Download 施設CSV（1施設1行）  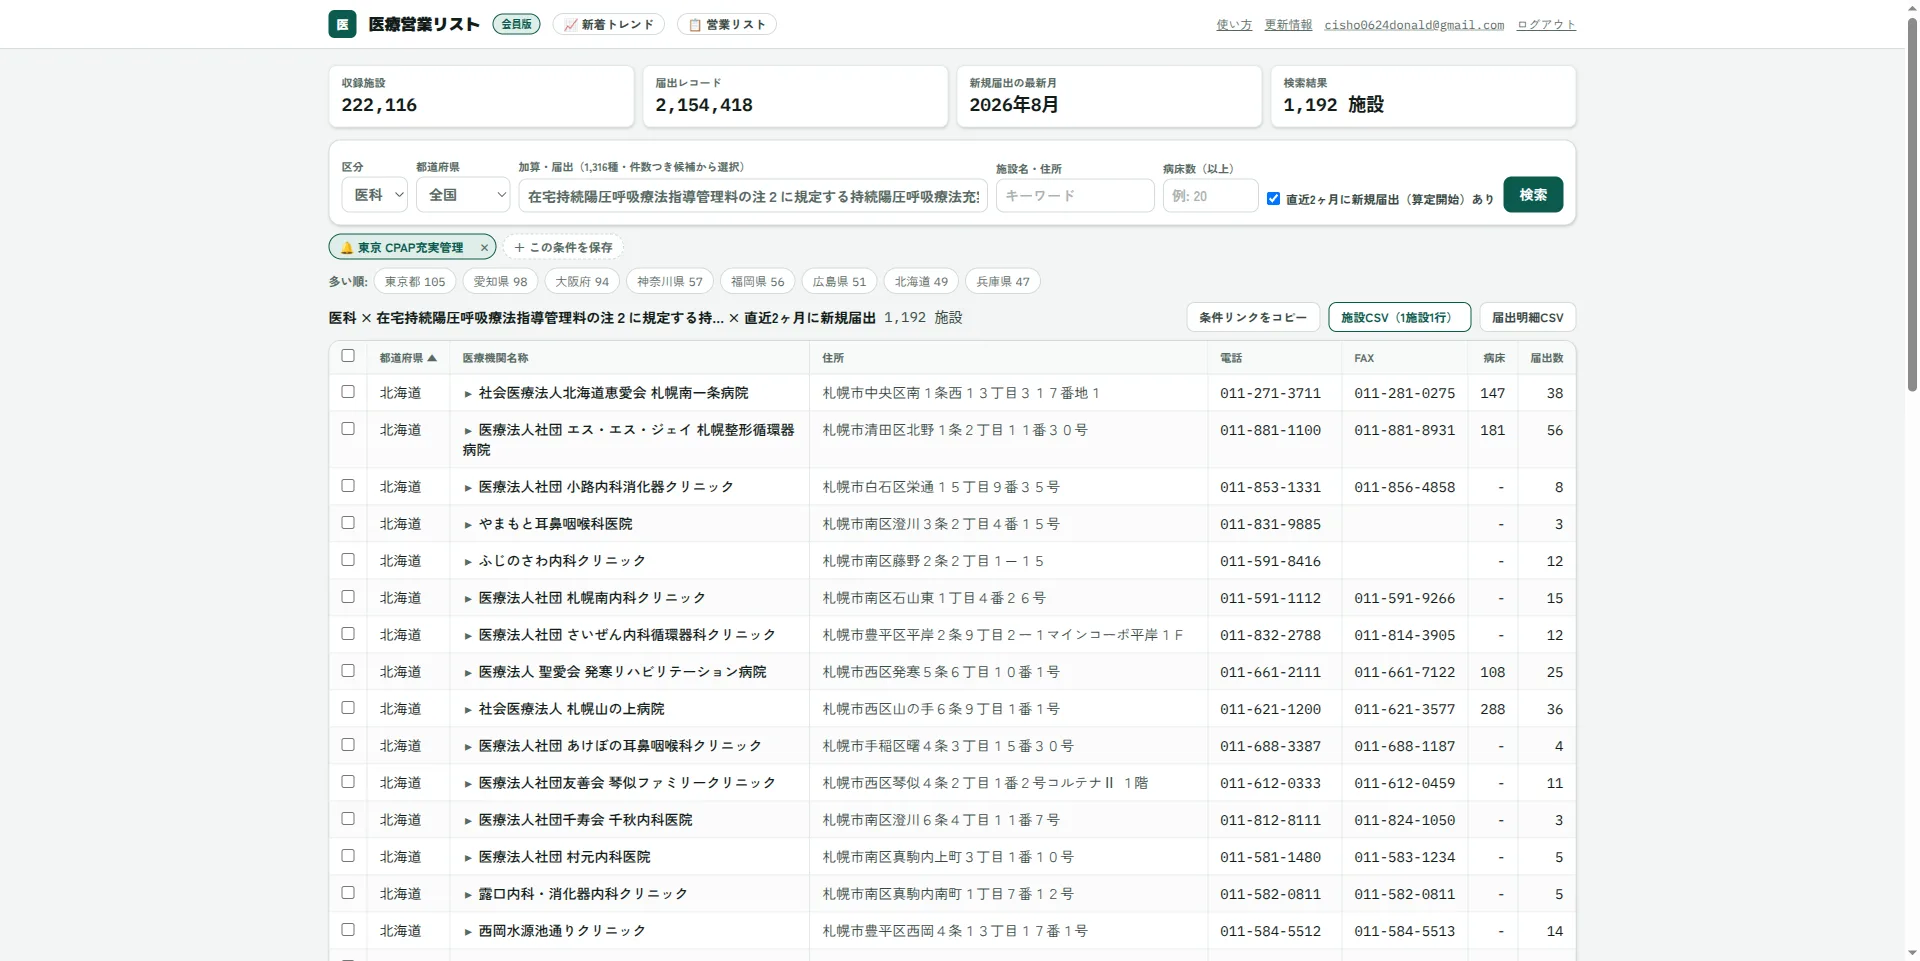[x=1399, y=317]
